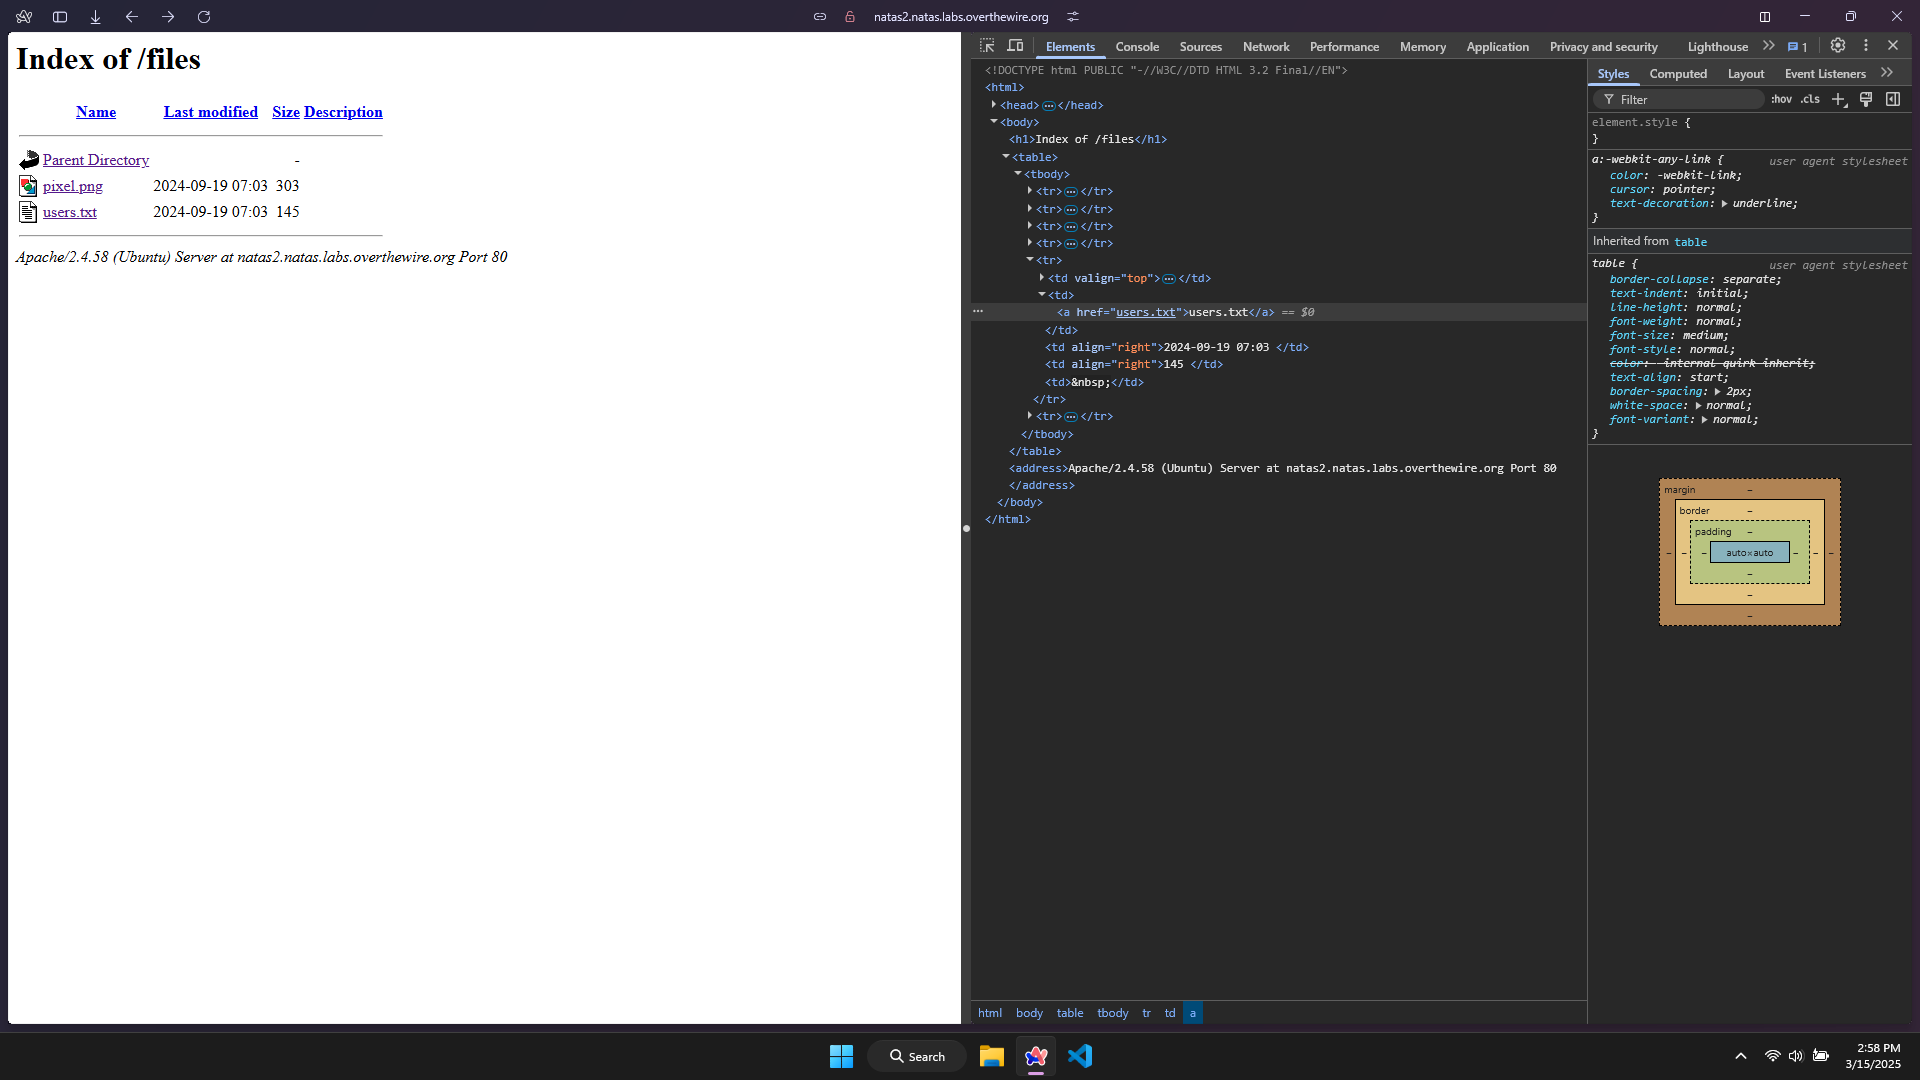The image size is (1920, 1080).
Task: Go back with the browser arrow
Action: (x=132, y=17)
